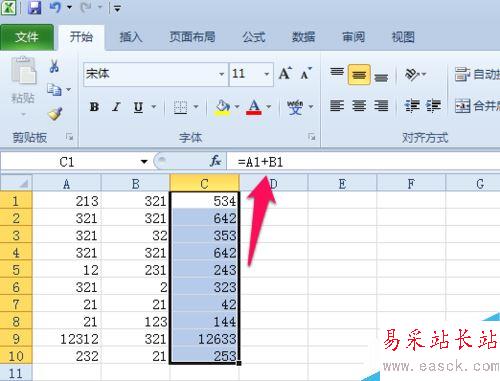Toggle Italic formatting
Viewport: 500px width, 381px height.
(116, 107)
